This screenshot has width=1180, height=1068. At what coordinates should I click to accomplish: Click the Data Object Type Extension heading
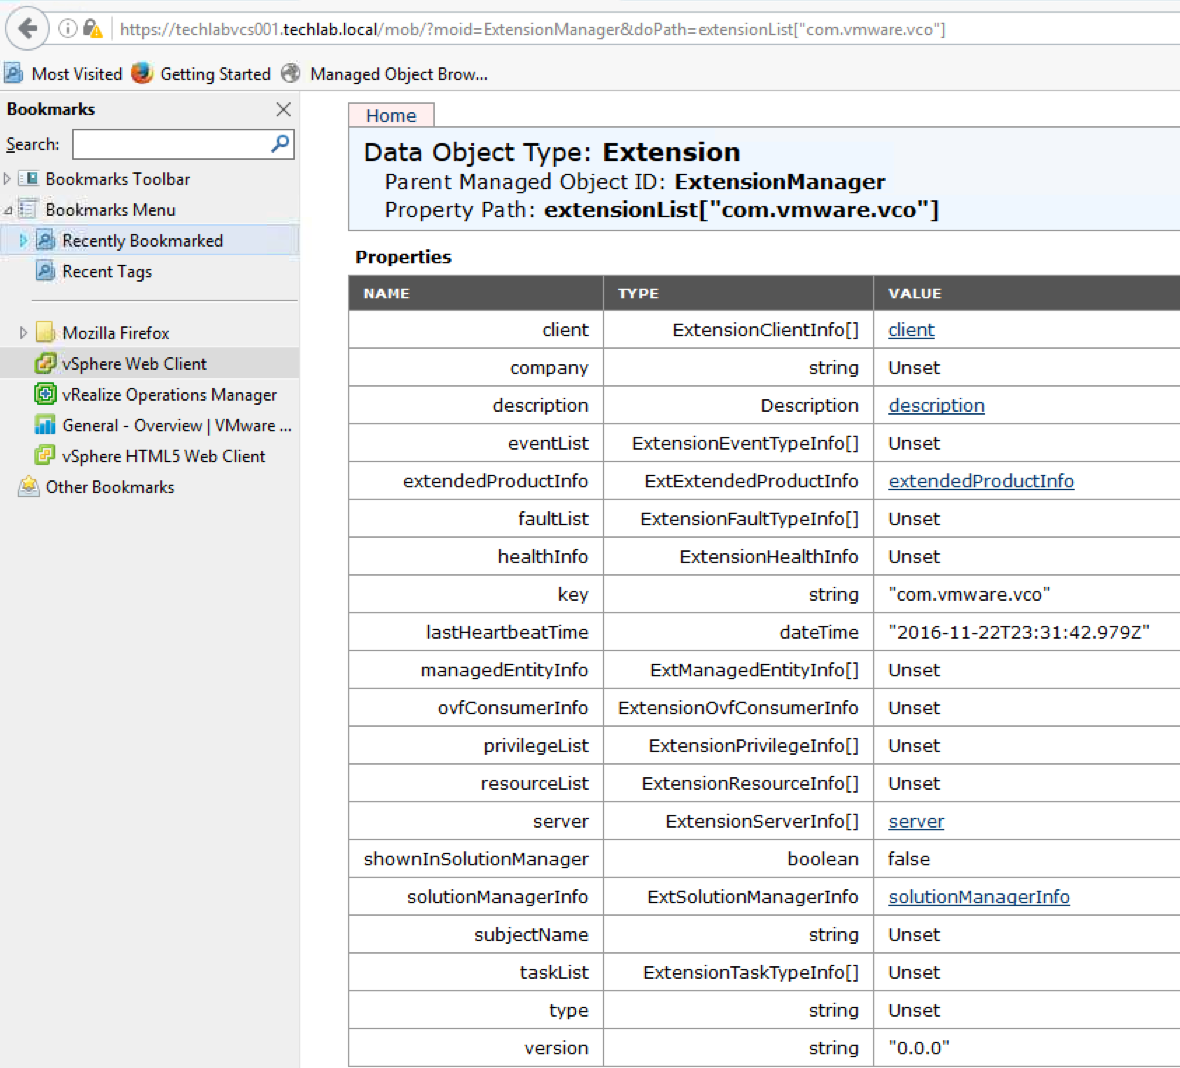(x=552, y=152)
